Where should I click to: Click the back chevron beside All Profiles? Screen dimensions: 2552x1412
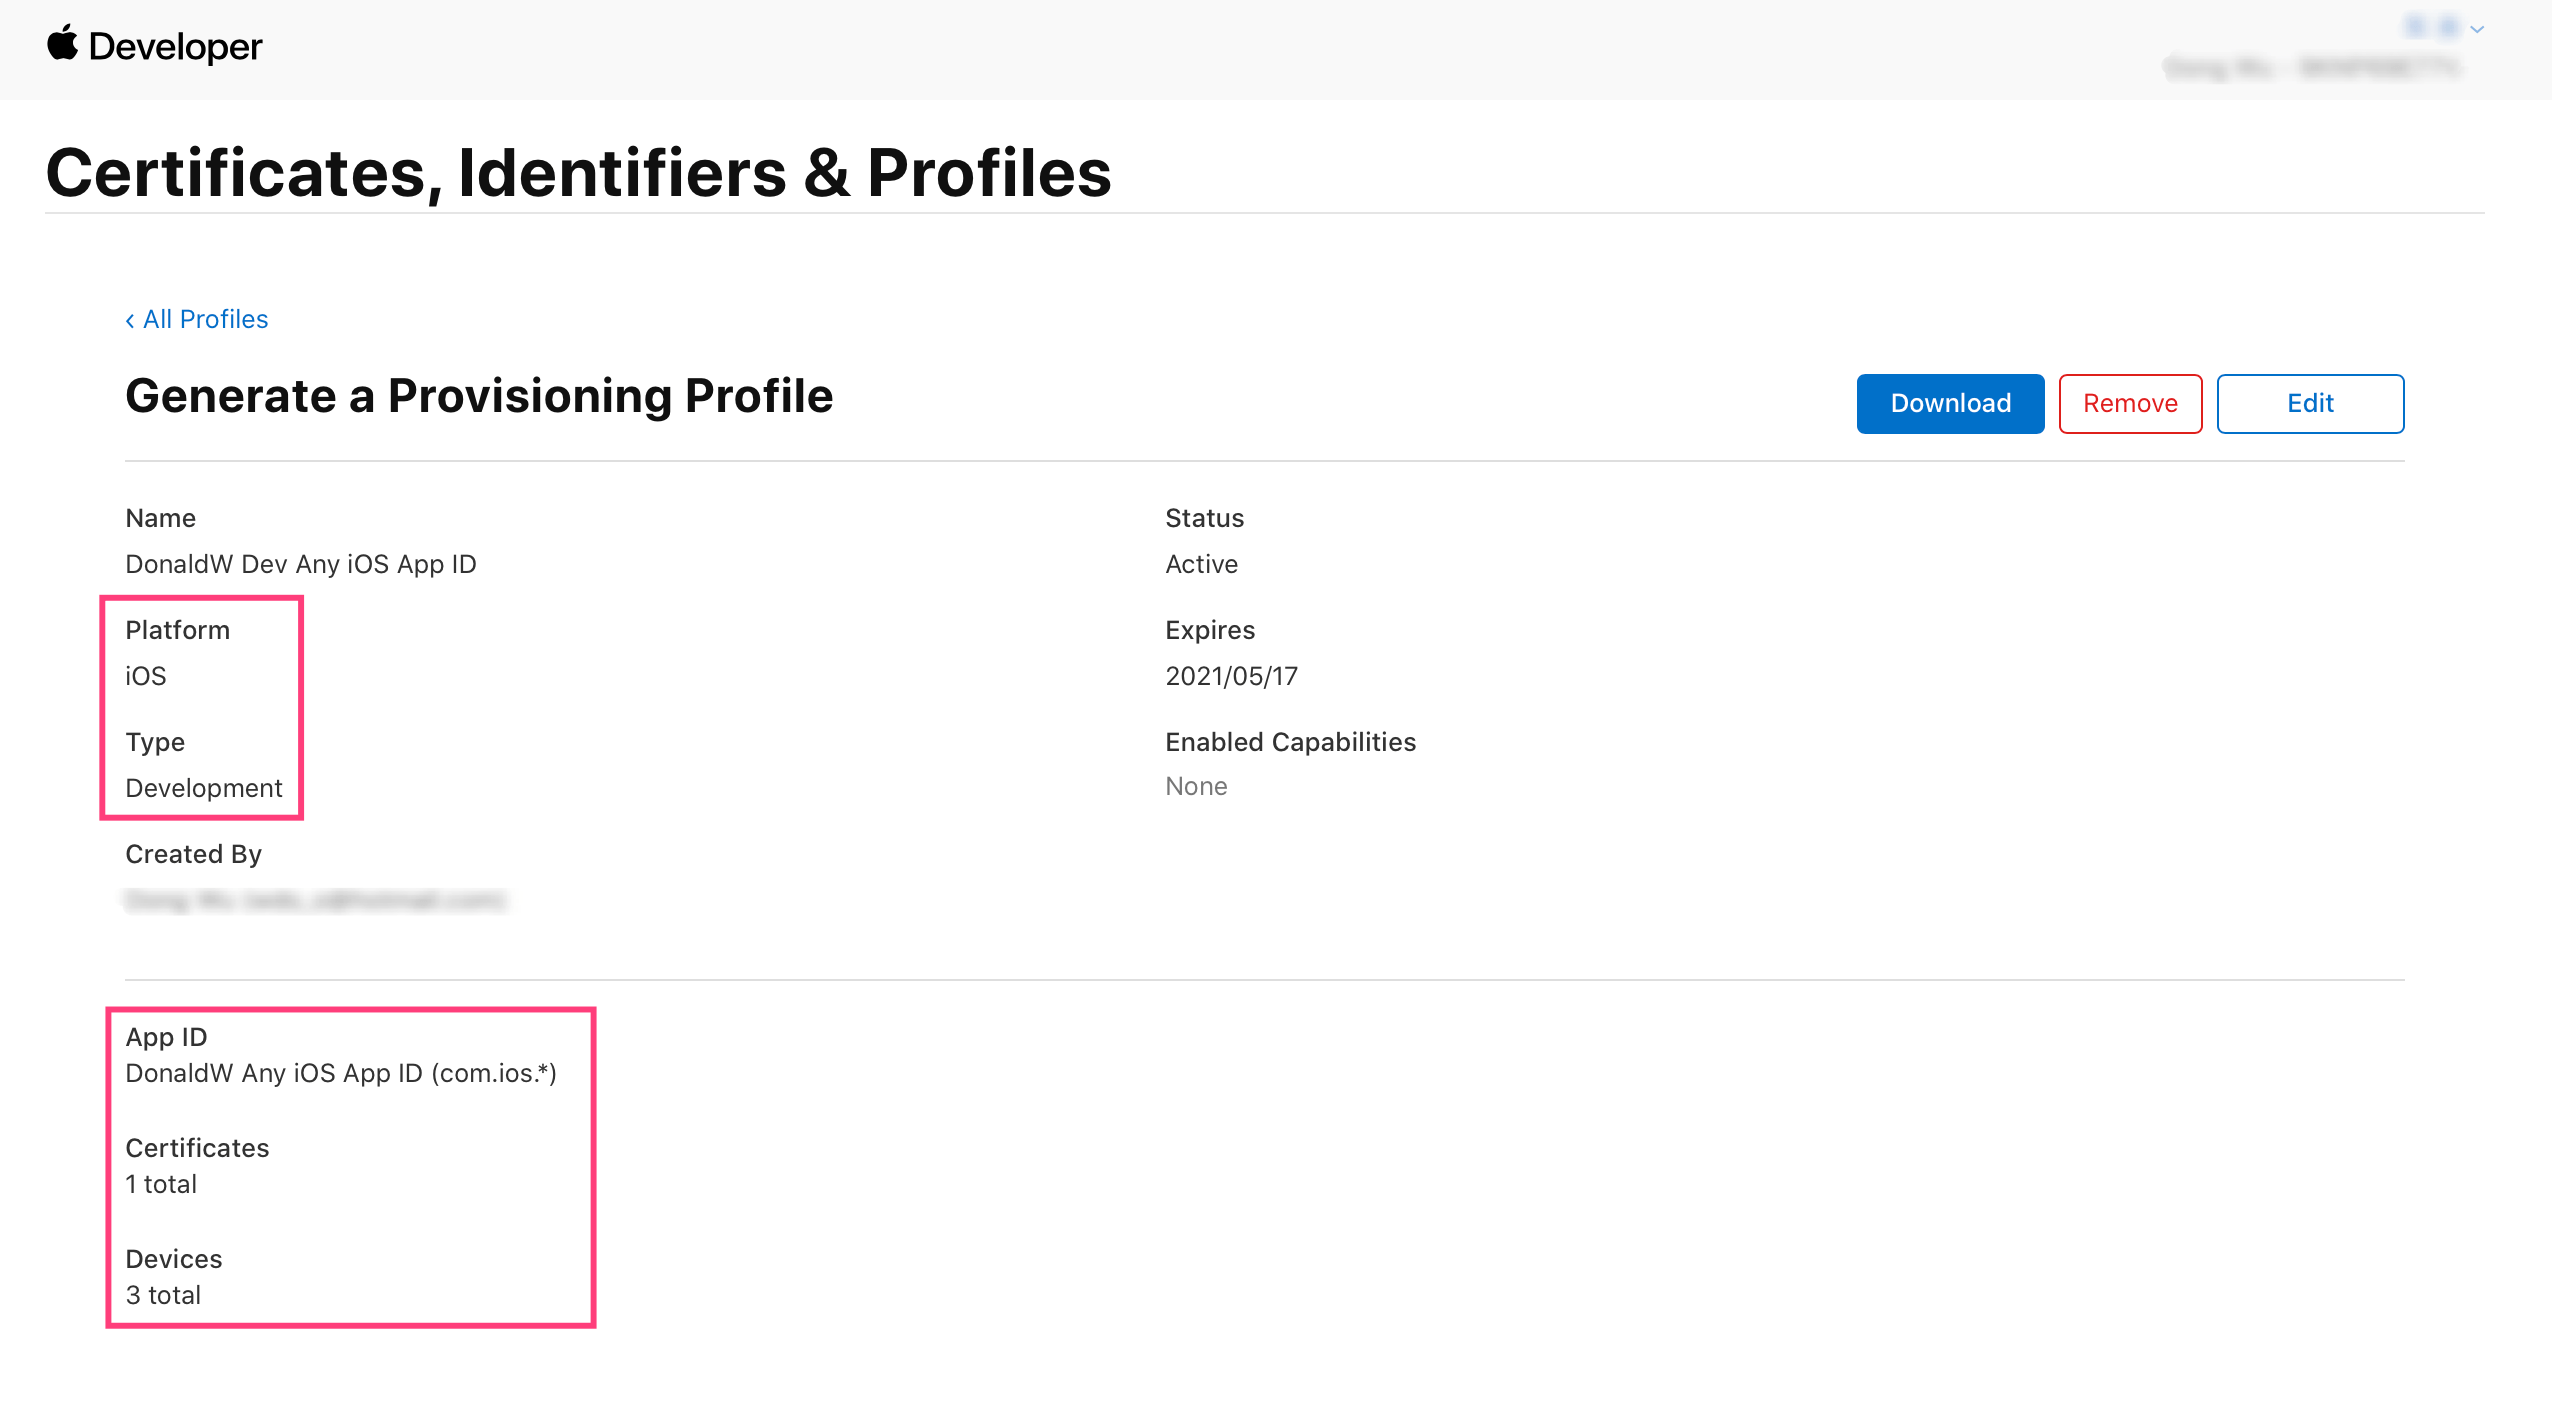click(130, 320)
